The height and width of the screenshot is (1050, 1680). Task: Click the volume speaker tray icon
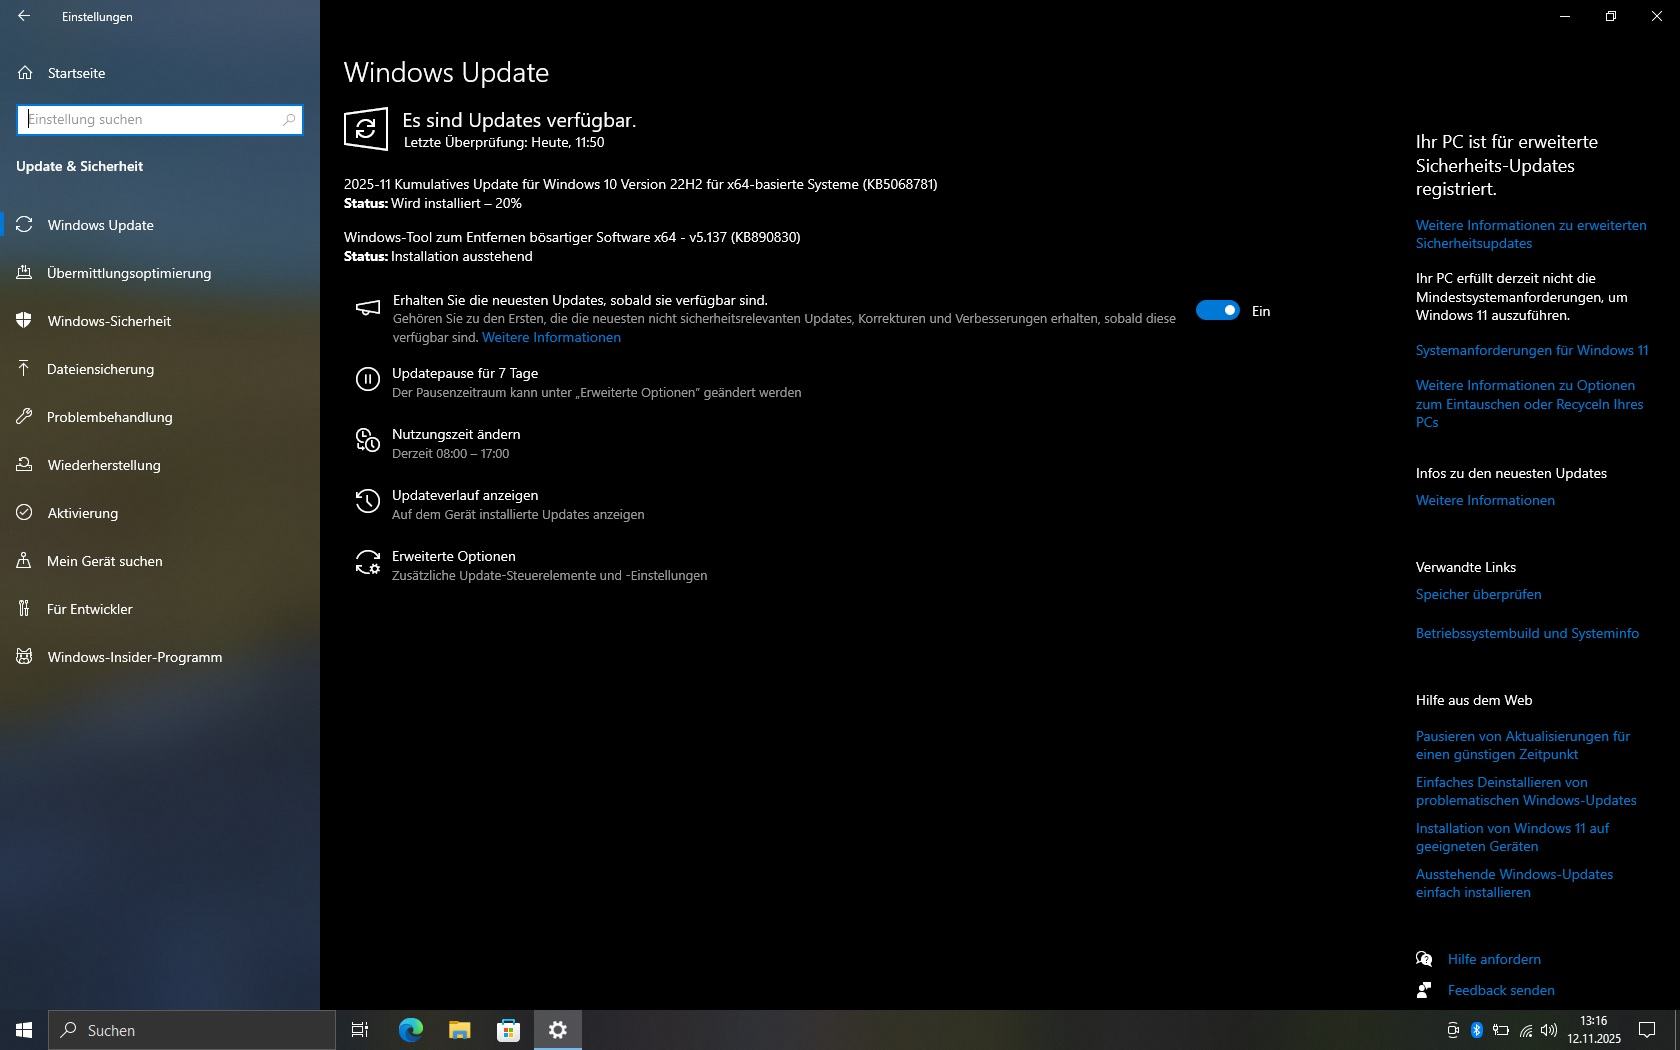tap(1549, 1030)
